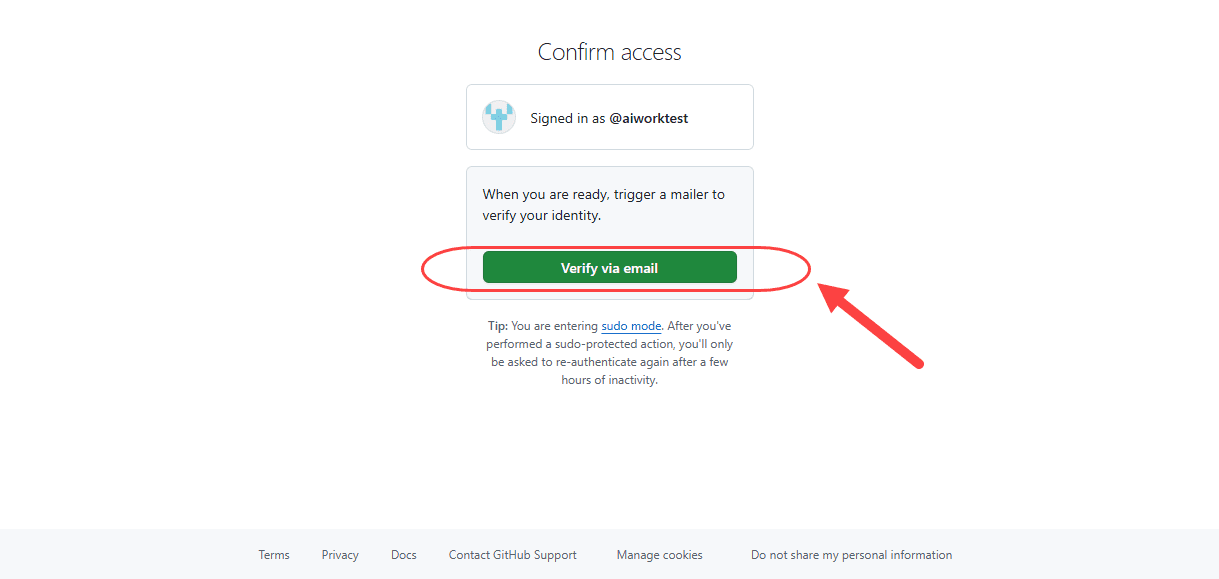
Task: Click the bold Tip: label
Action: [x=498, y=326]
